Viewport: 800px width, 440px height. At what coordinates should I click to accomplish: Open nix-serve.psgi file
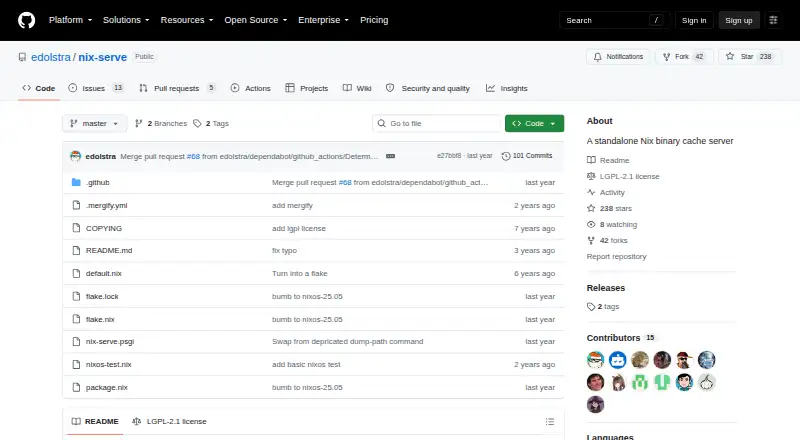(110, 341)
